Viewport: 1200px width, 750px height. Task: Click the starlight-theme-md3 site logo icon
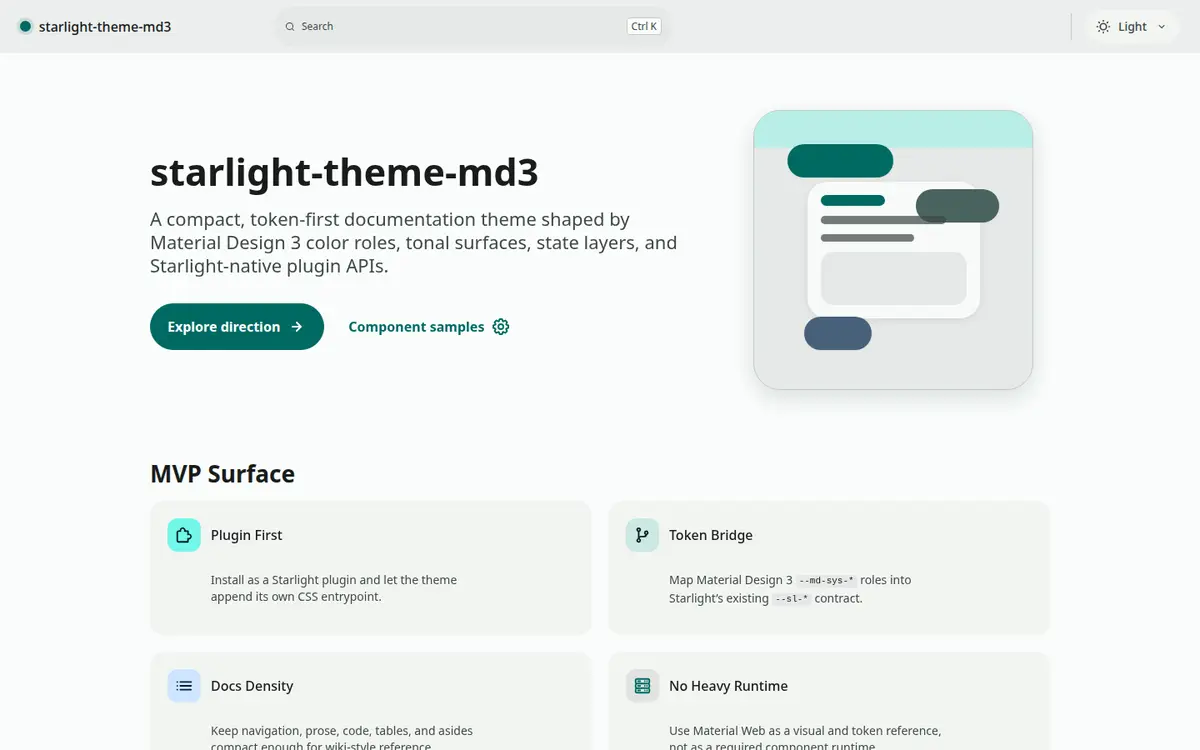coord(25,27)
